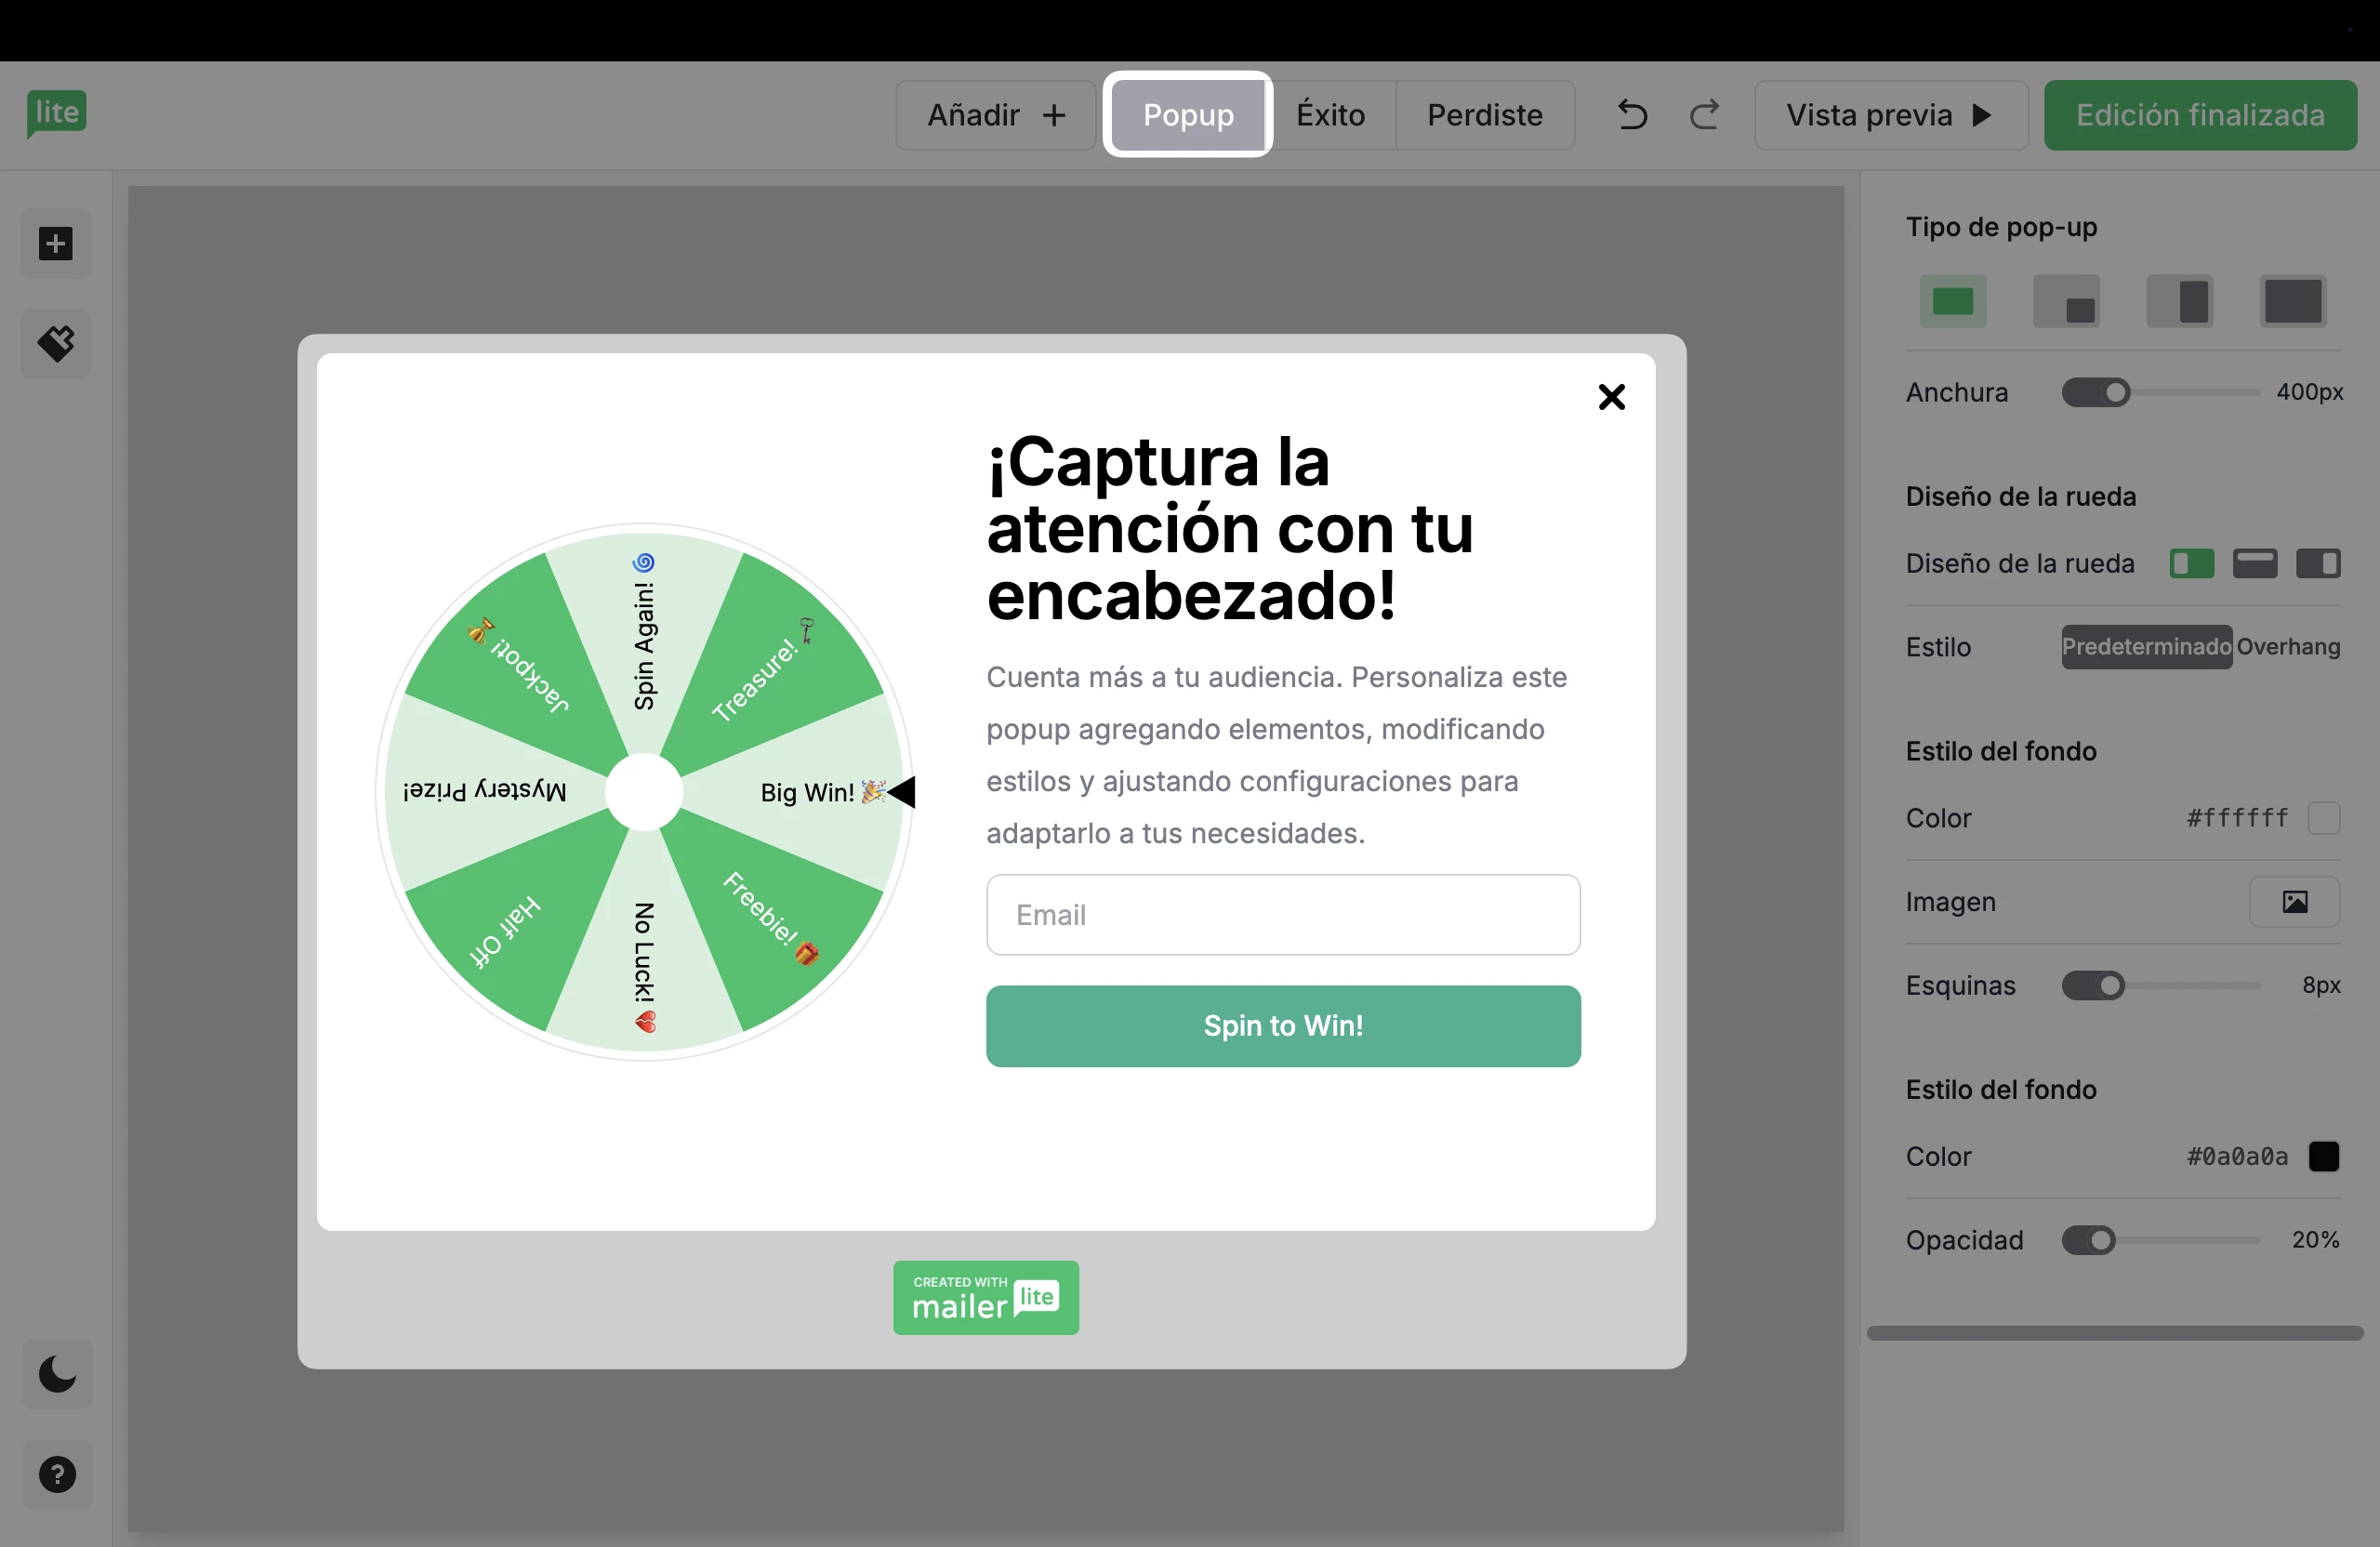Switch to the Perdiste tab
This screenshot has width=2380, height=1547.
[x=1484, y=115]
